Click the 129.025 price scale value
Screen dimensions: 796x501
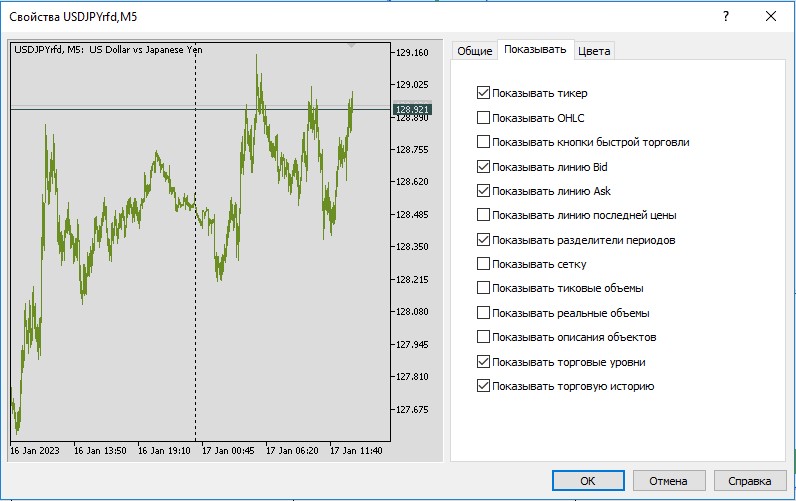coord(412,85)
